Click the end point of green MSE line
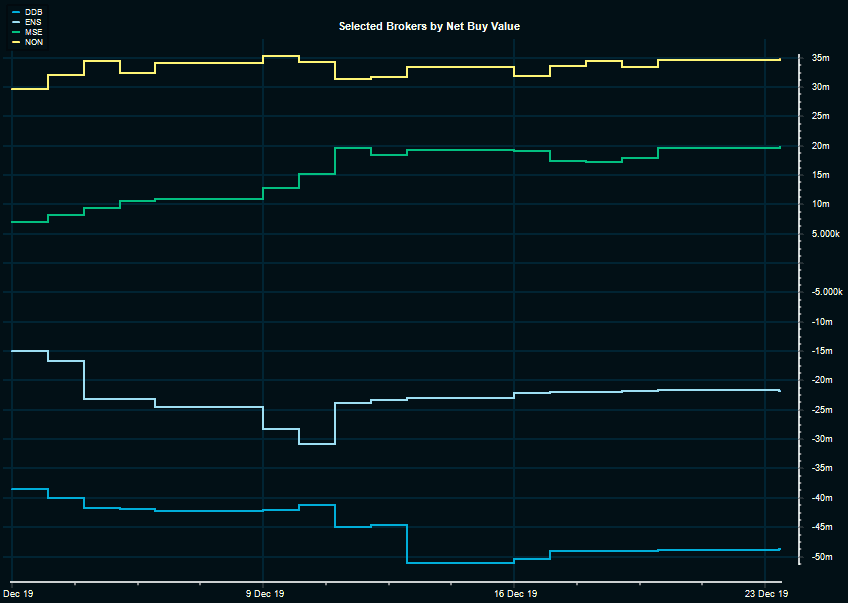The width and height of the screenshot is (848, 603). (x=779, y=148)
